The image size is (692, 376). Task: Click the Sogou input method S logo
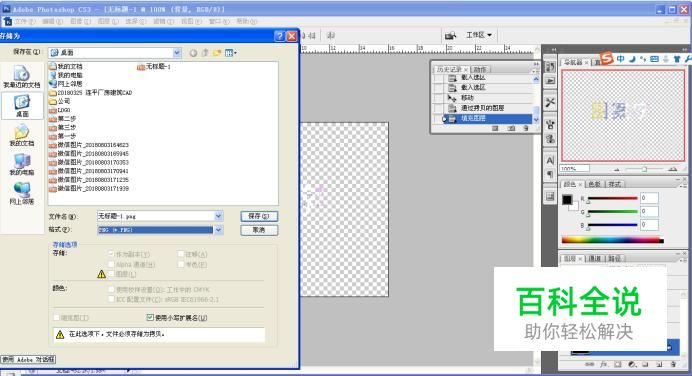point(607,58)
